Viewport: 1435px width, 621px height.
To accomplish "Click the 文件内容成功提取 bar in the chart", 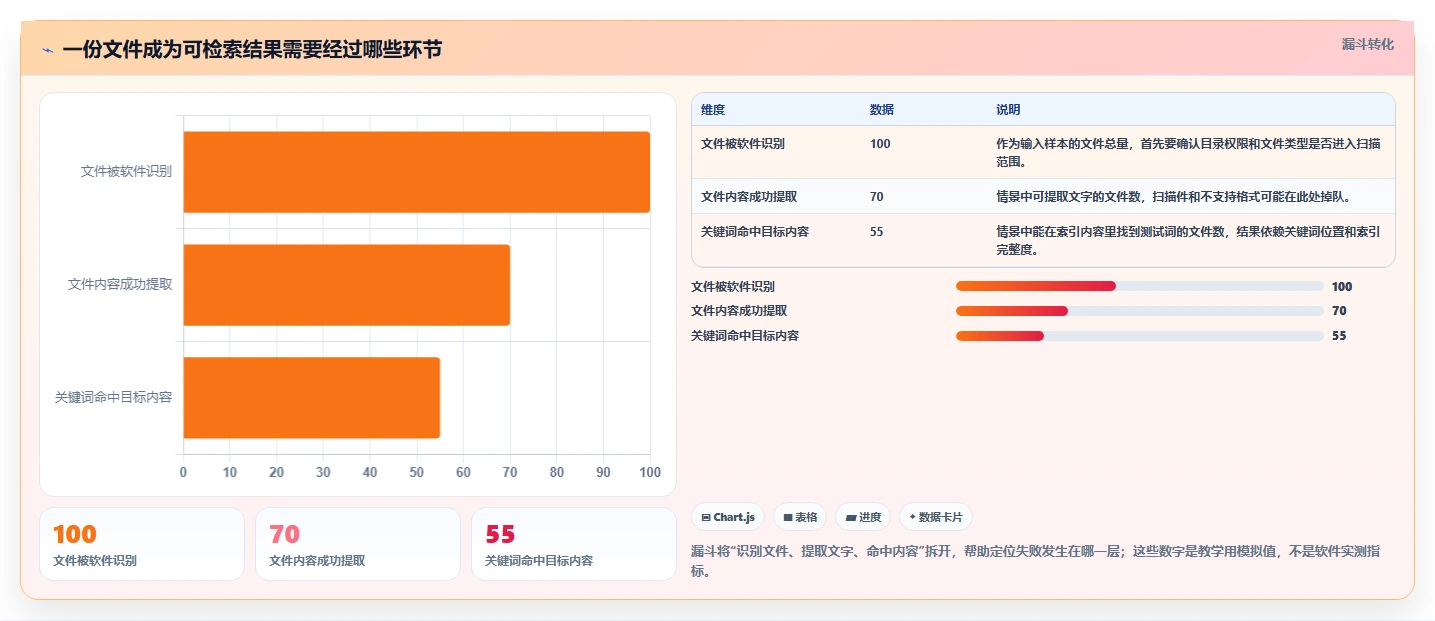I will coord(346,285).
